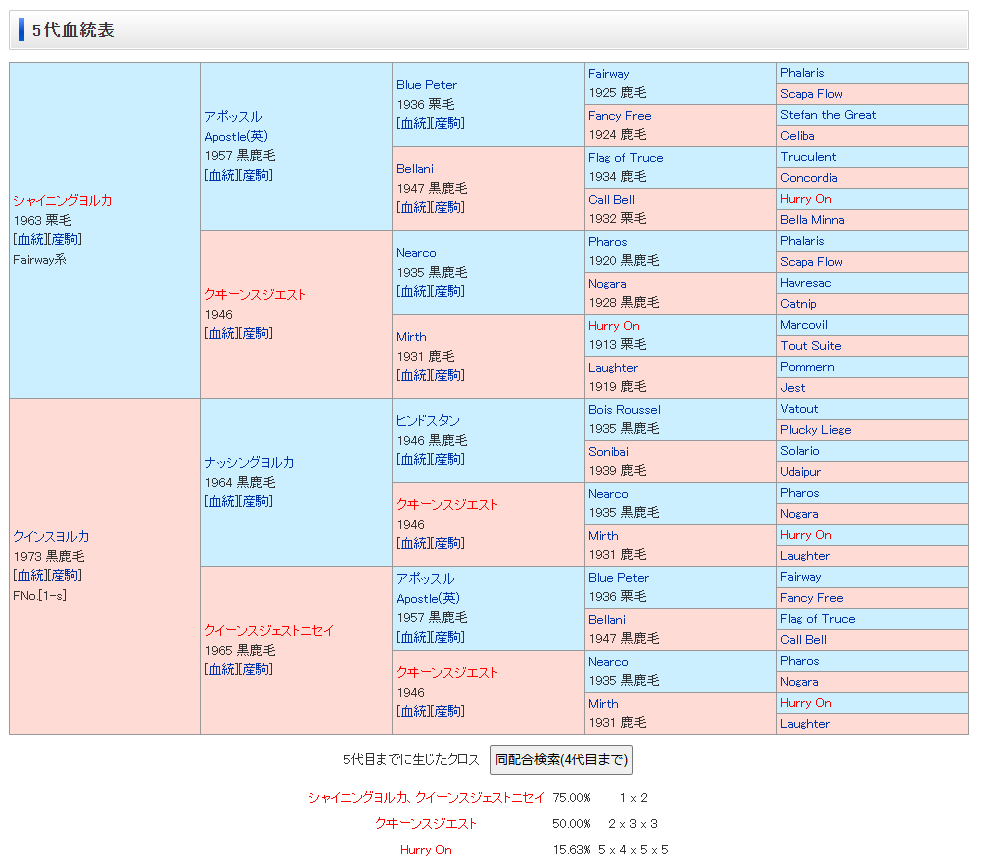This screenshot has height=862, width=982.
Task: Open the Sonibai ancestor link
Action: 608,452
